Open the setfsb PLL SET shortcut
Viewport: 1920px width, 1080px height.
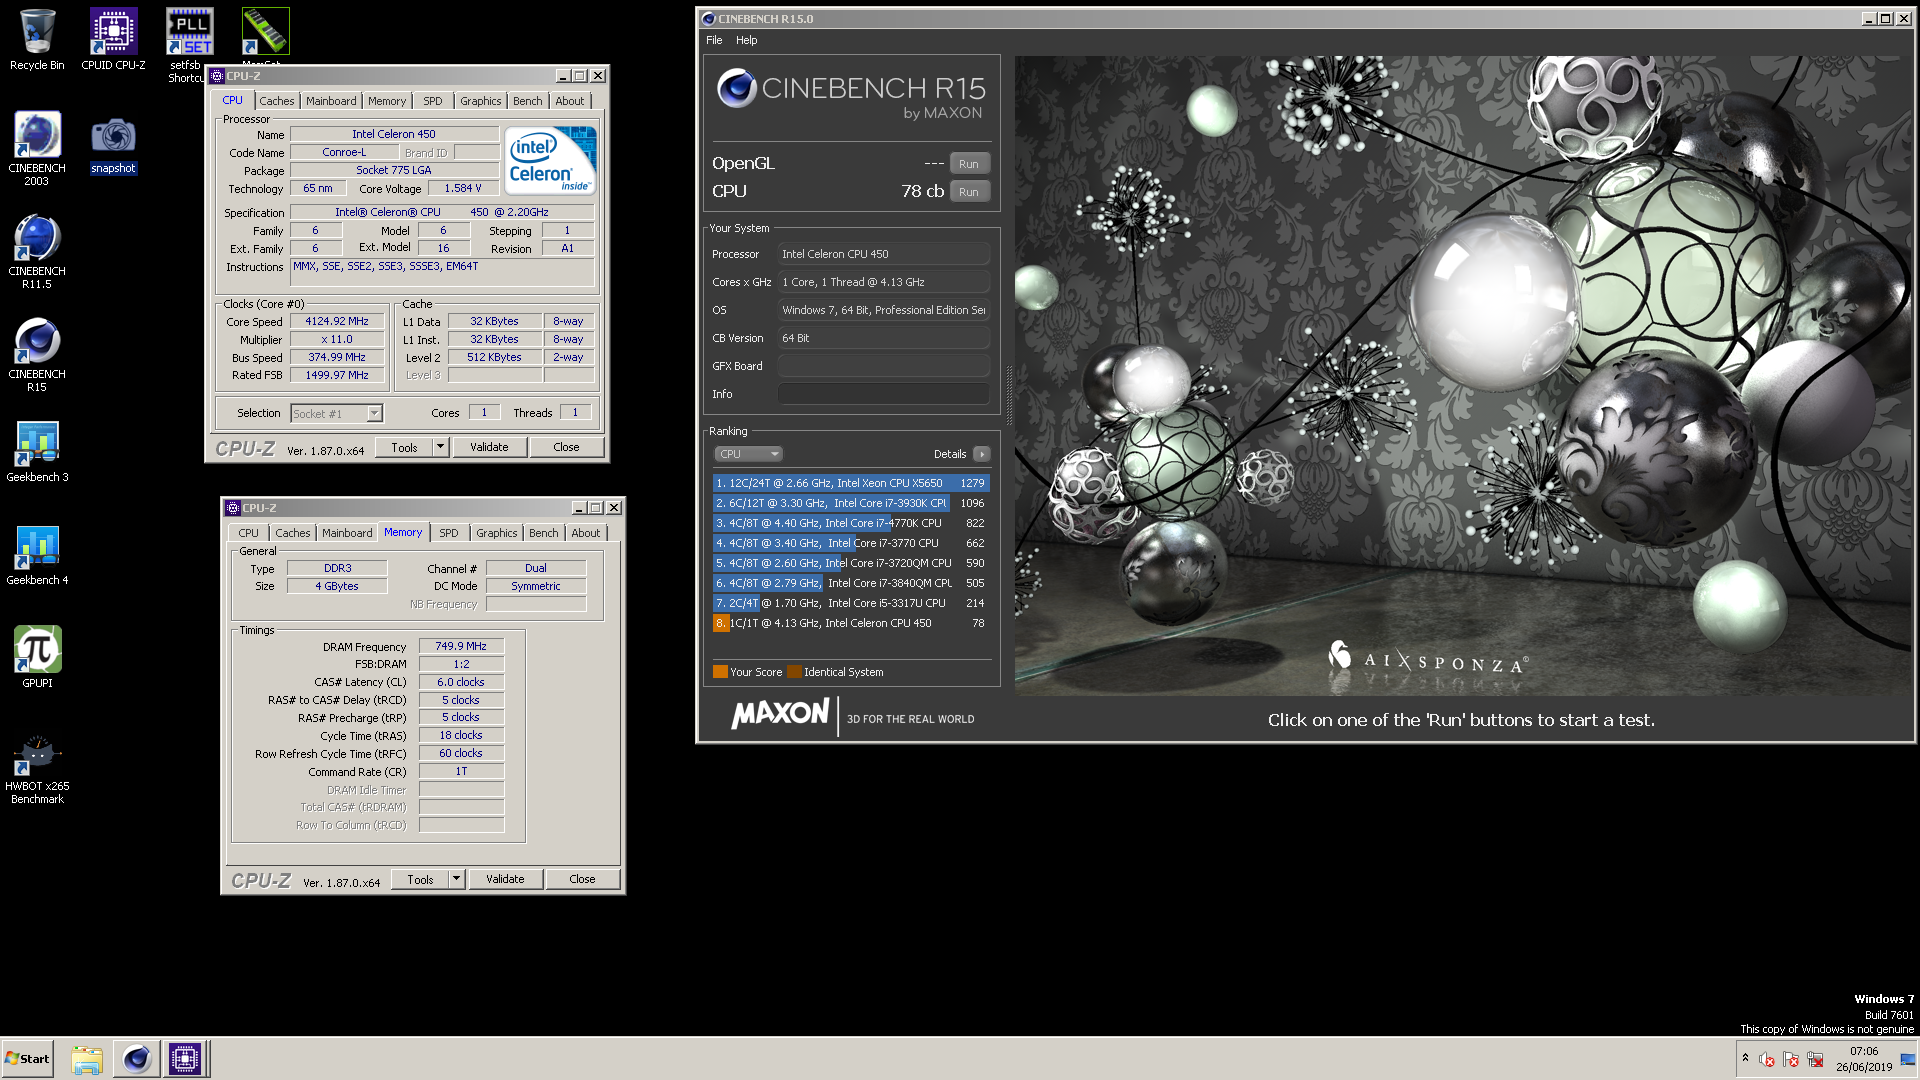point(189,45)
